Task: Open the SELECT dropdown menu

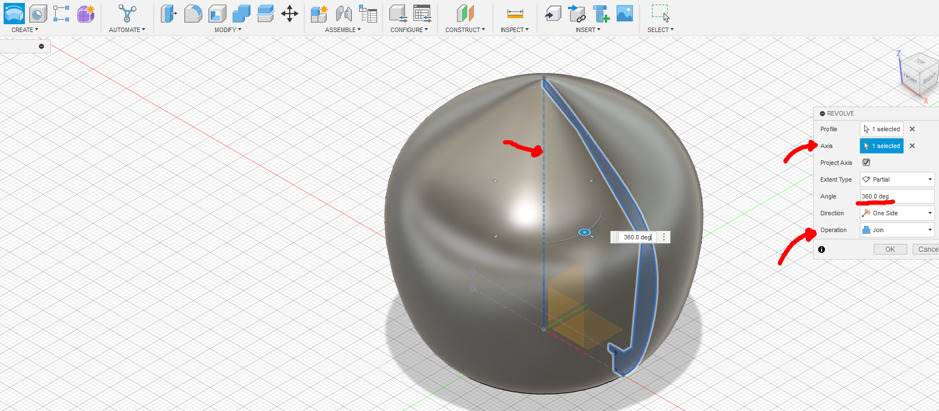Action: tap(660, 29)
